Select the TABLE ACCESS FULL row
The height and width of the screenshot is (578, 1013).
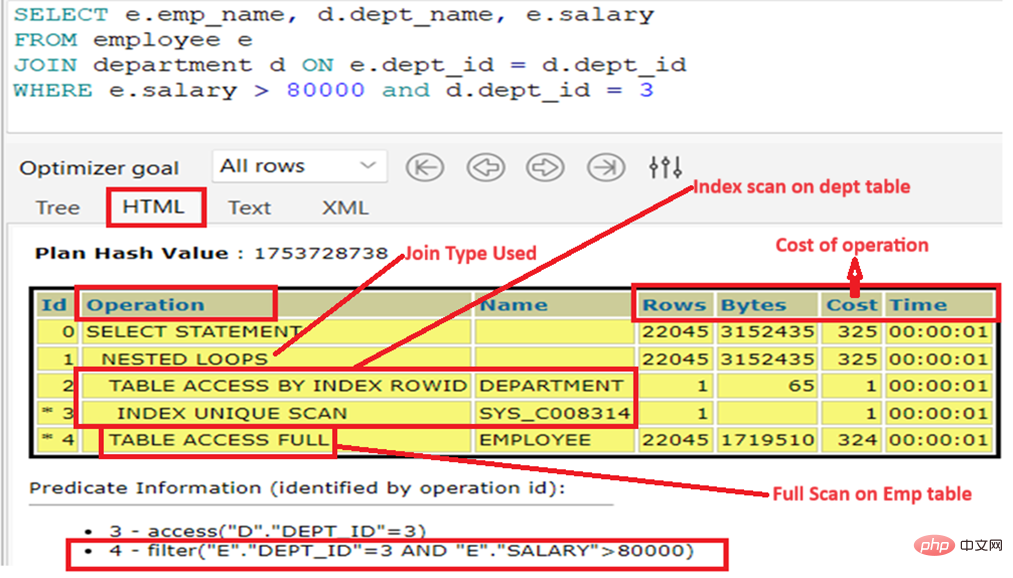coord(218,440)
